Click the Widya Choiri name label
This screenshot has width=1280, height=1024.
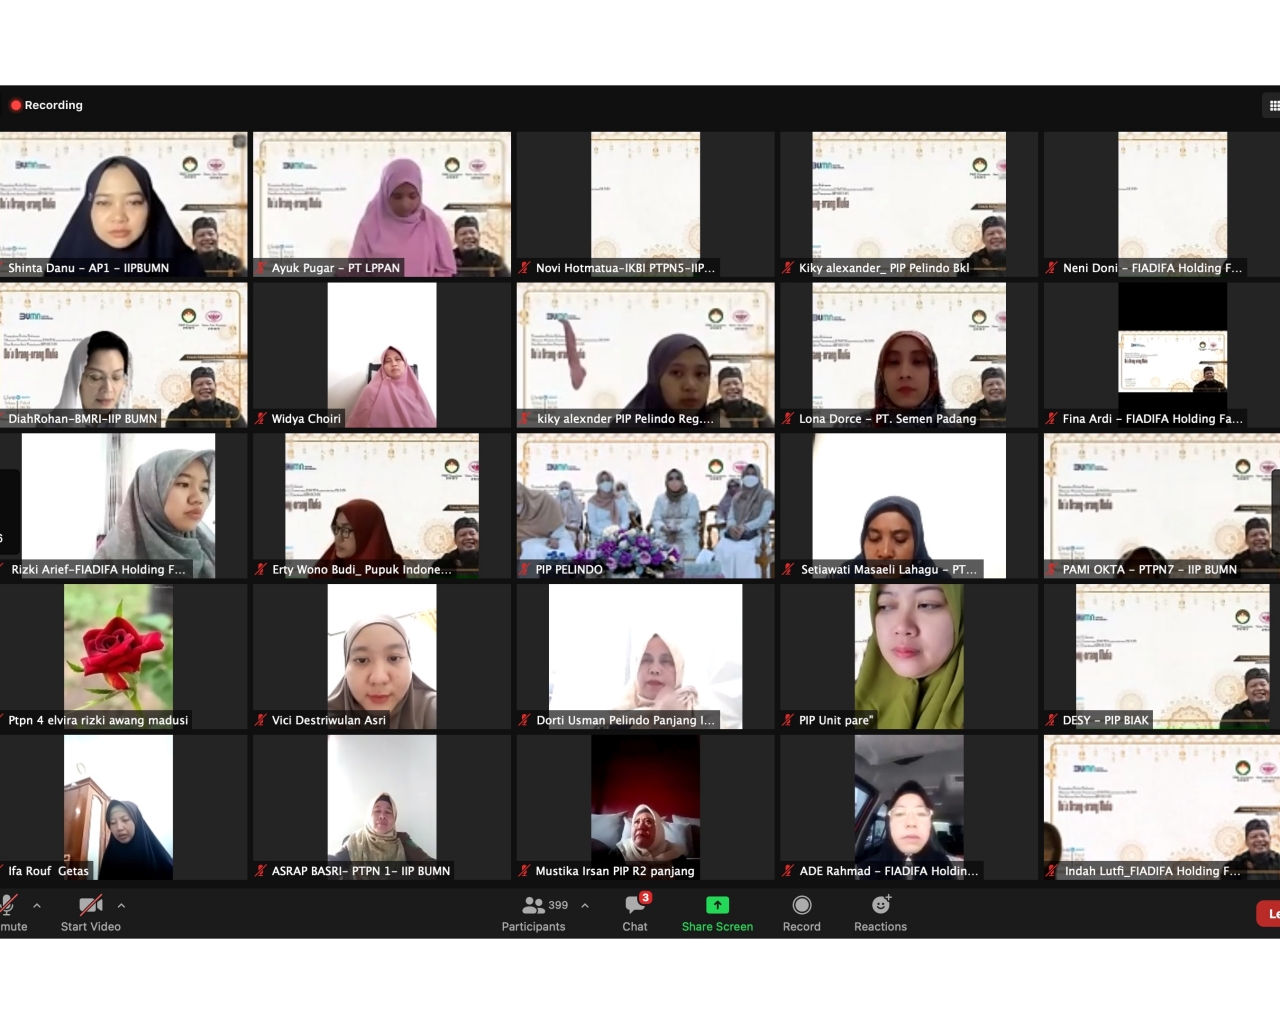coord(306,419)
